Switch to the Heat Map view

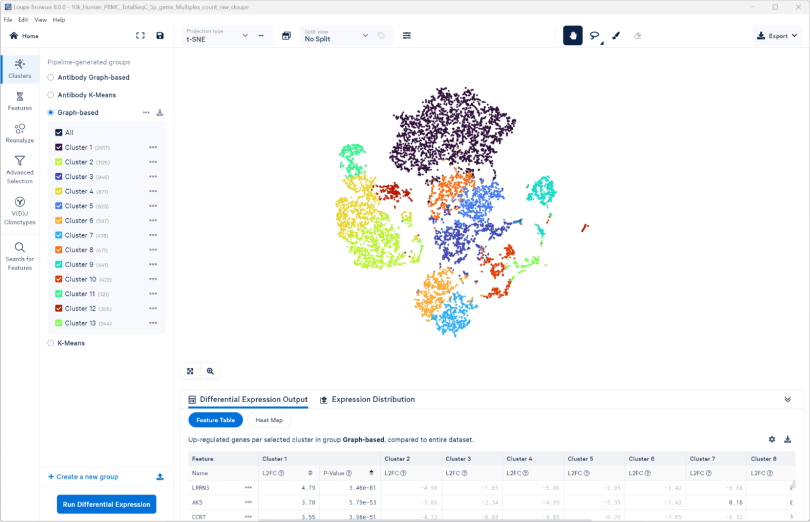click(x=269, y=420)
